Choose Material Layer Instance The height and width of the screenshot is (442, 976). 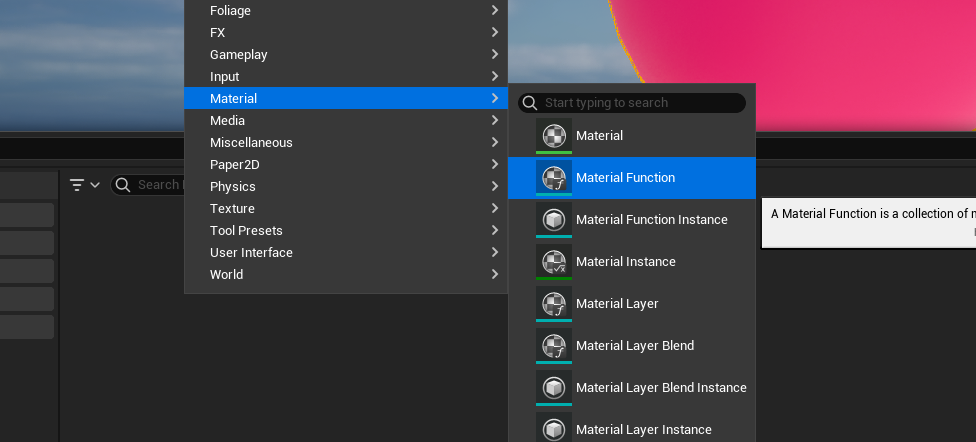tap(632, 426)
